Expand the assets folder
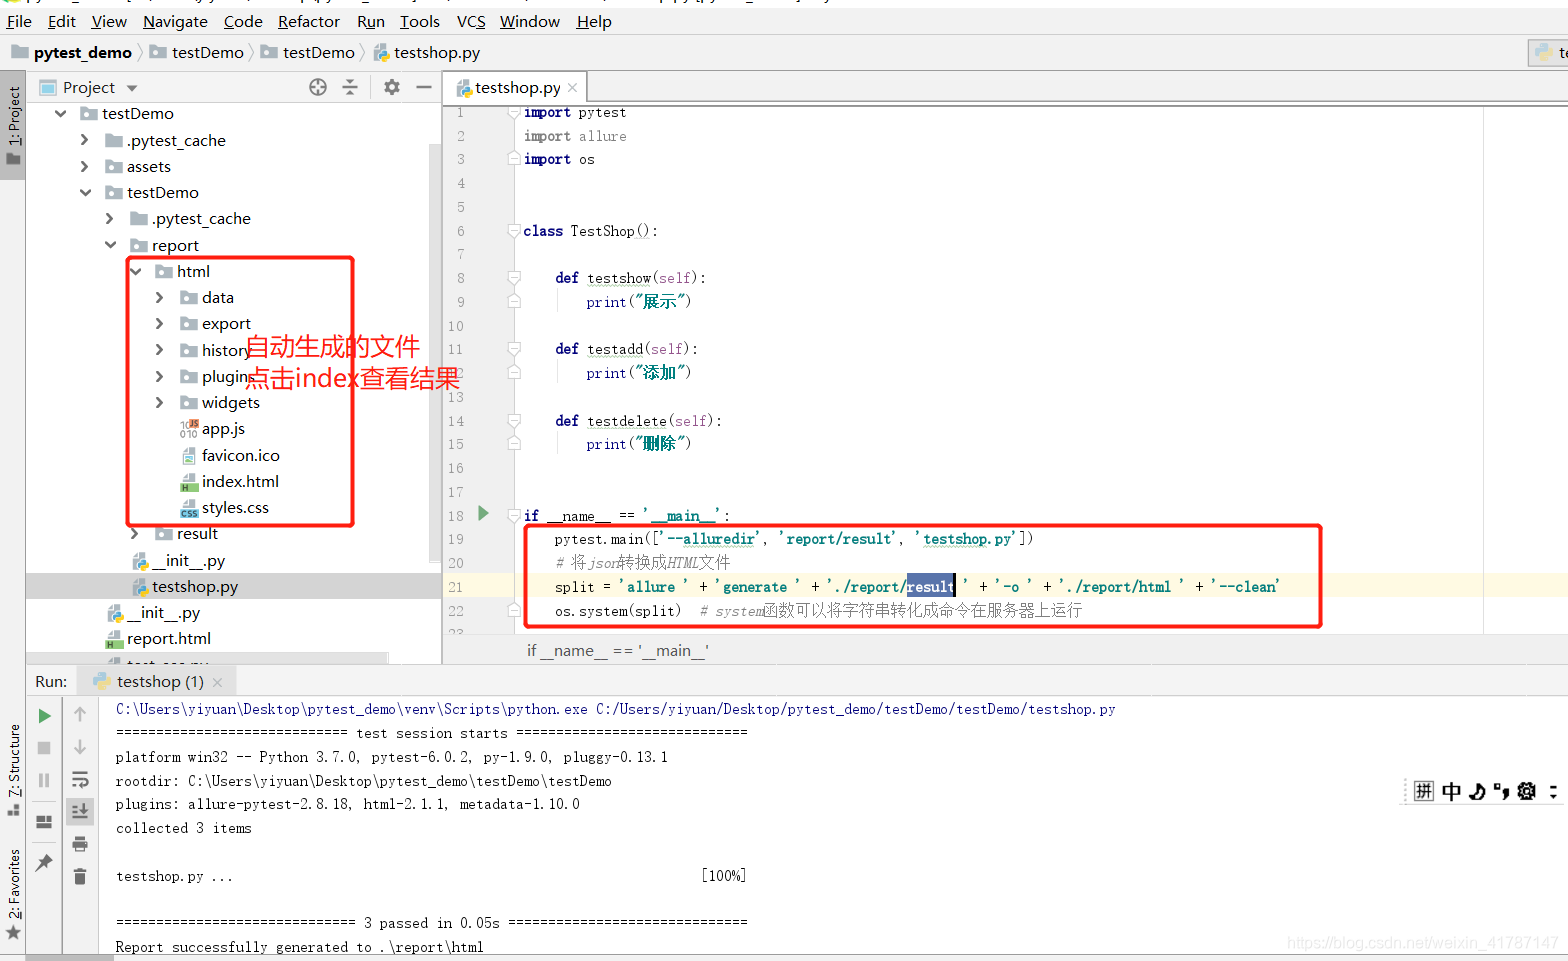 point(85,166)
